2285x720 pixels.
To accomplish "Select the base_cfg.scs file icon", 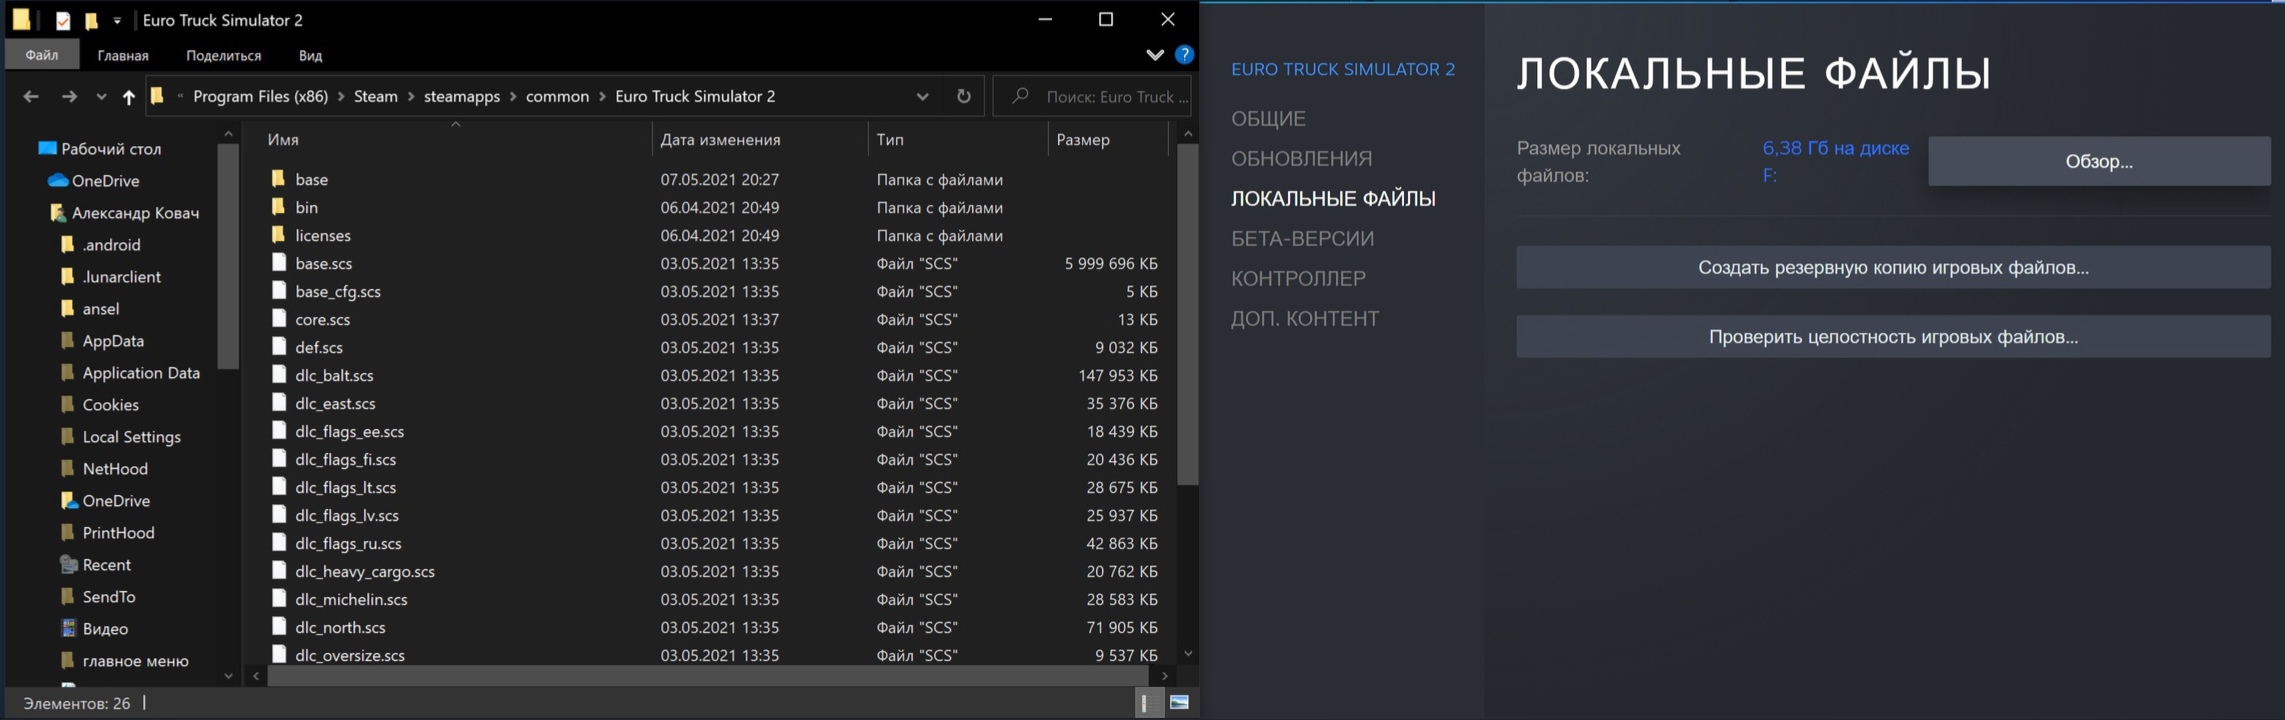I will pyautogui.click(x=279, y=291).
